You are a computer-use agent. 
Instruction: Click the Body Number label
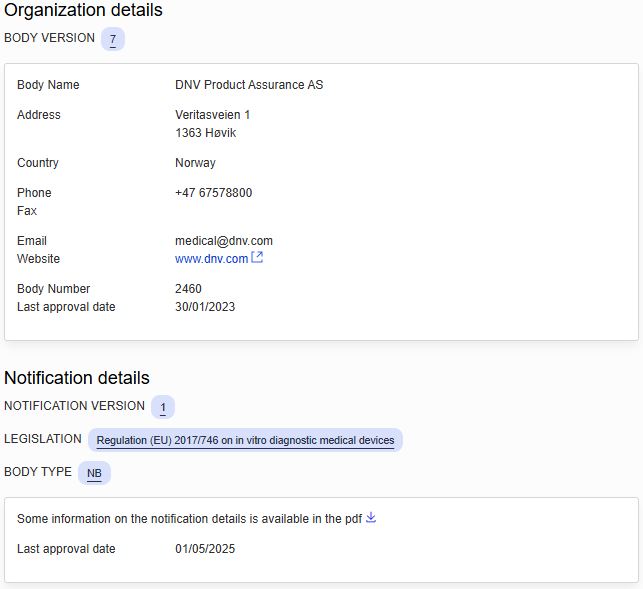(53, 289)
